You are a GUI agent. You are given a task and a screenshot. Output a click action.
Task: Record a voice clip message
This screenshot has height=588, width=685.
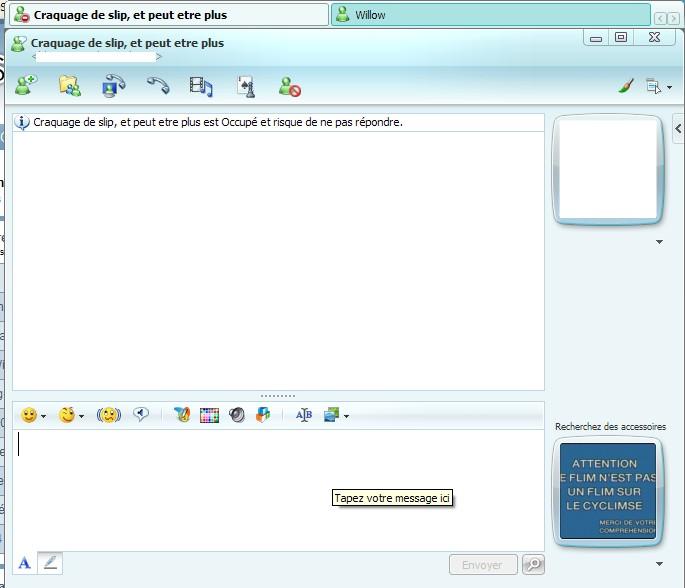[141, 414]
